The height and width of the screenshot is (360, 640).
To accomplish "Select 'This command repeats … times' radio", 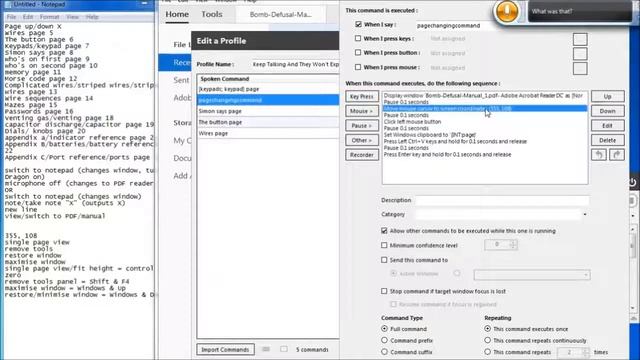I will coord(487,351).
